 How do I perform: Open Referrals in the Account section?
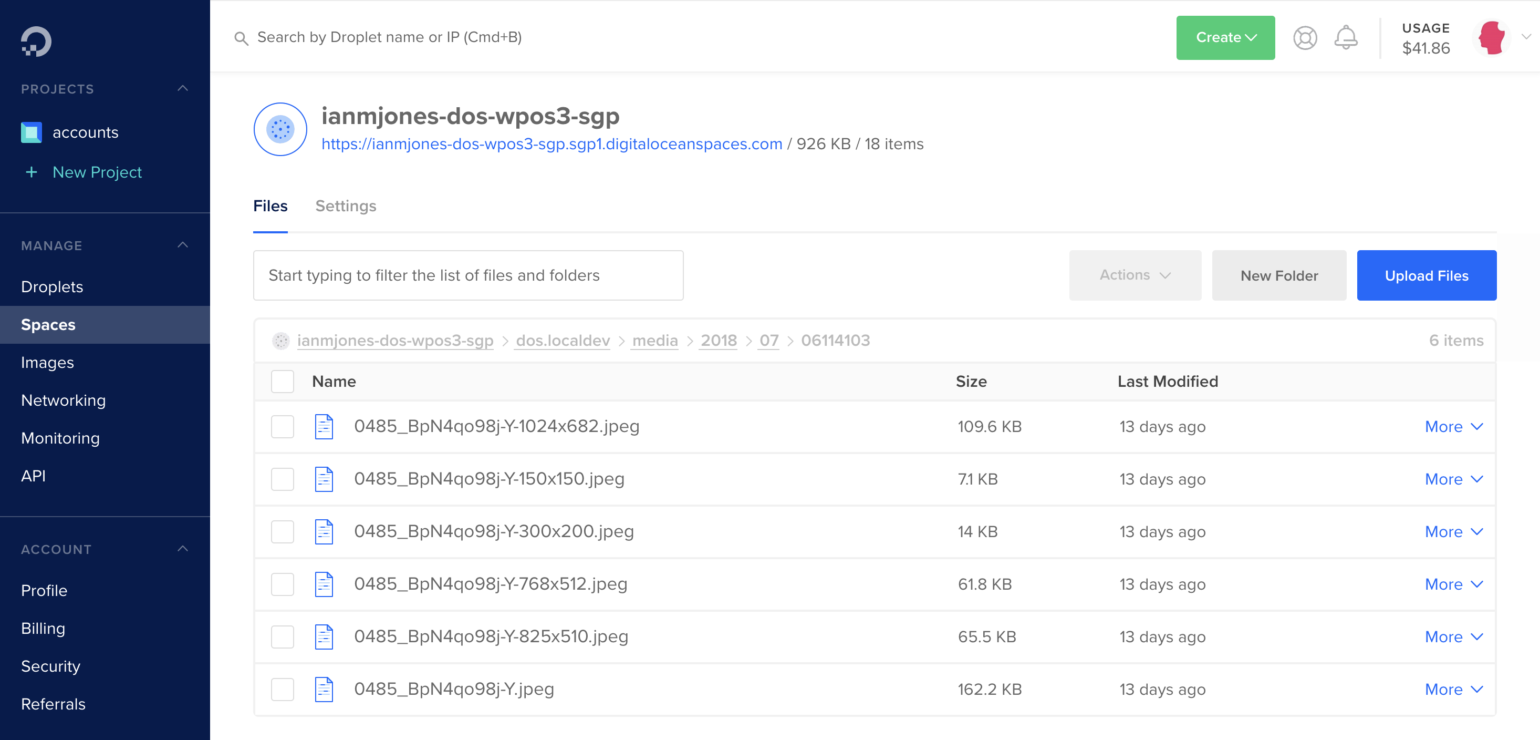[x=53, y=705]
